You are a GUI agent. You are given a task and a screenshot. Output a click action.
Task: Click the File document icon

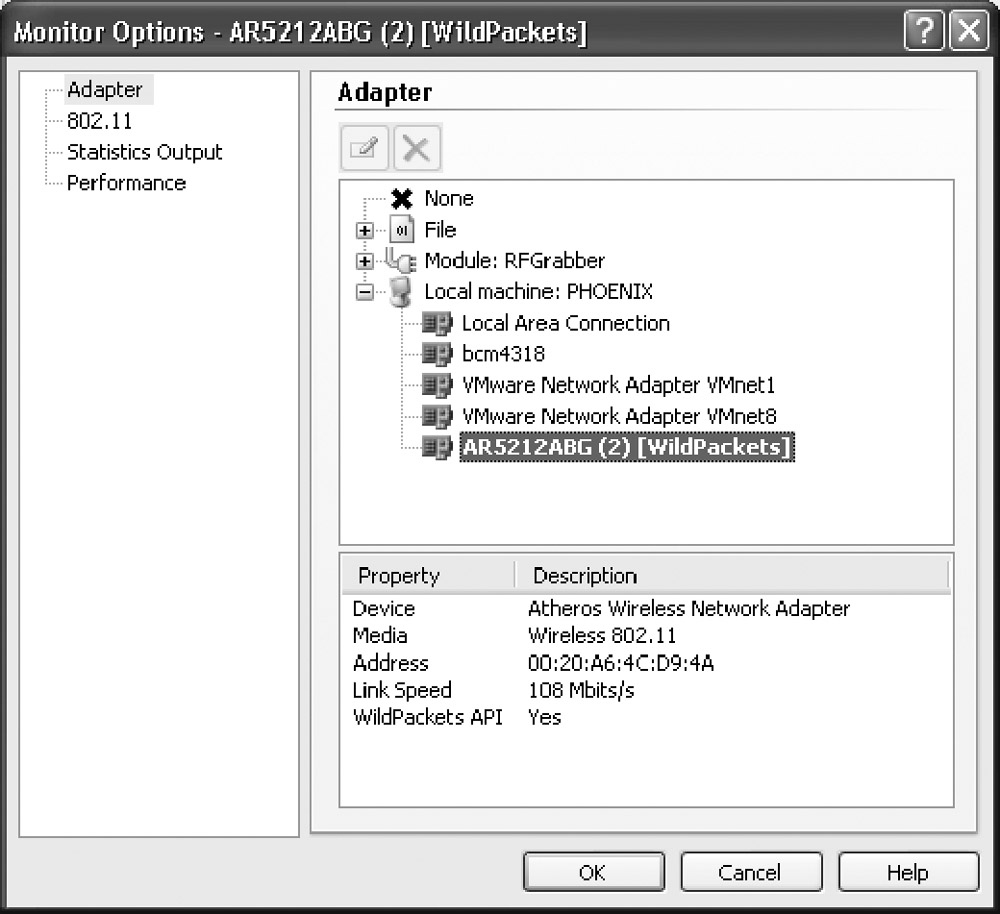tap(402, 230)
